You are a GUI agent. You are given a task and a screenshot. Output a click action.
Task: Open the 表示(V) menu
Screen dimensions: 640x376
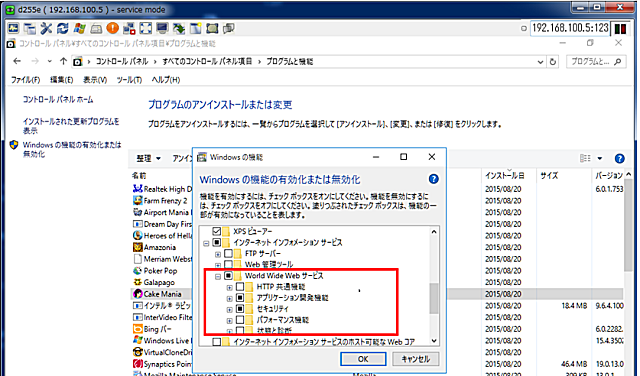tap(95, 80)
